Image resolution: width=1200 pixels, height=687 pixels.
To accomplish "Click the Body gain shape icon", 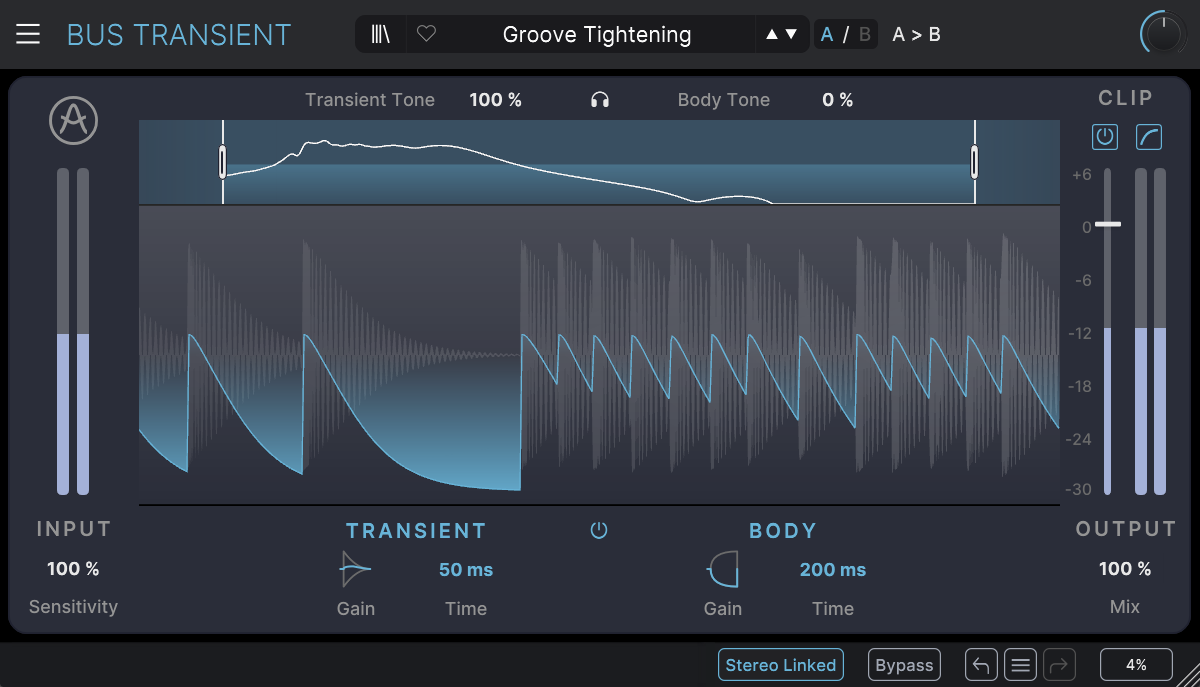I will click(x=722, y=570).
